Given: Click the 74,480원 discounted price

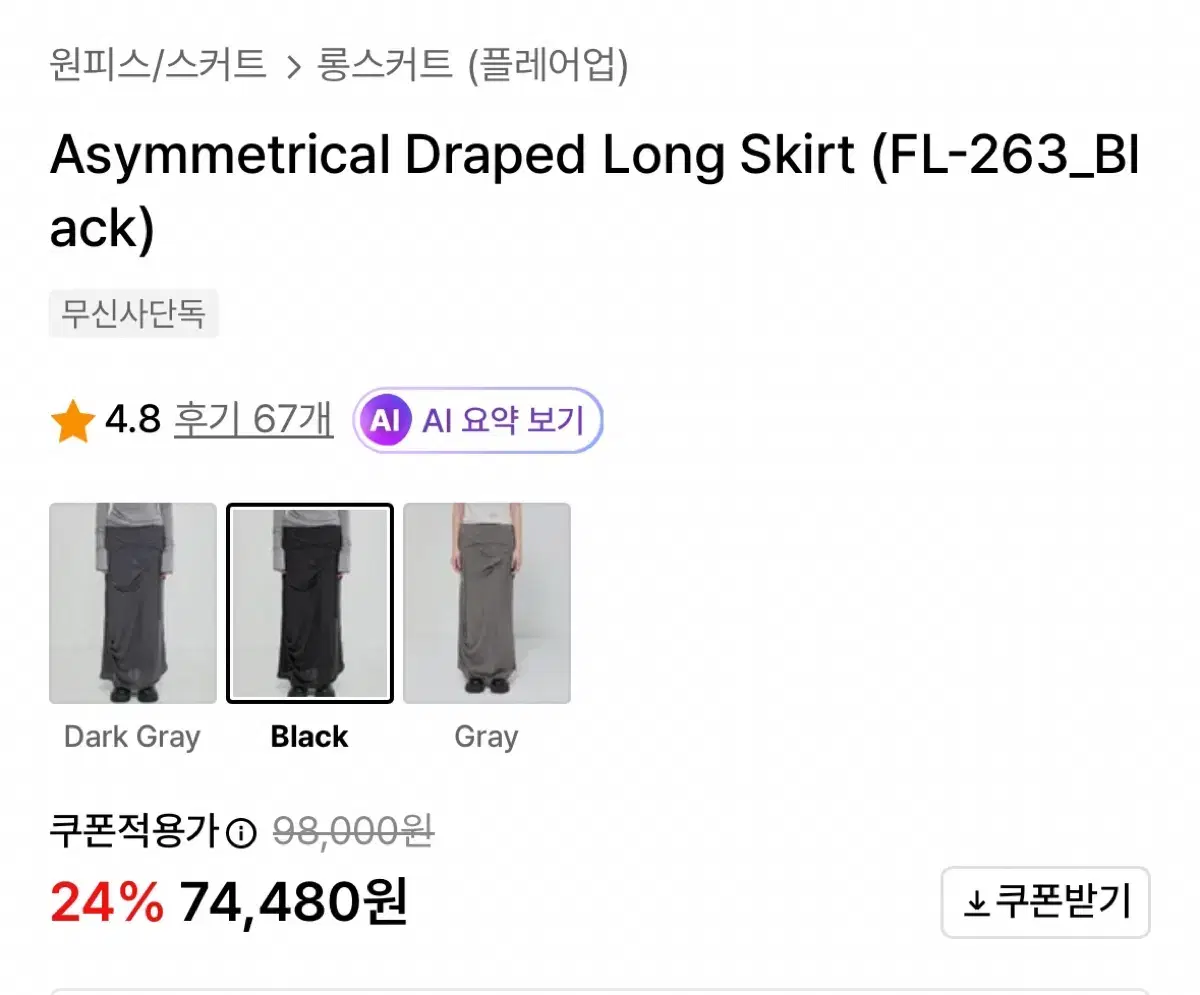Looking at the screenshot, I should [x=294, y=902].
